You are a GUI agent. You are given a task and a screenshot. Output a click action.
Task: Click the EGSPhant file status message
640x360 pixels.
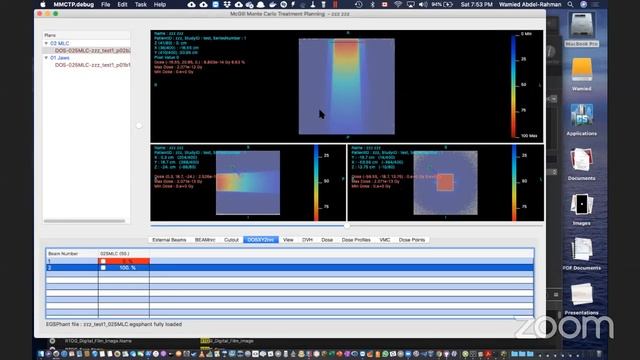pyautogui.click(x=114, y=324)
